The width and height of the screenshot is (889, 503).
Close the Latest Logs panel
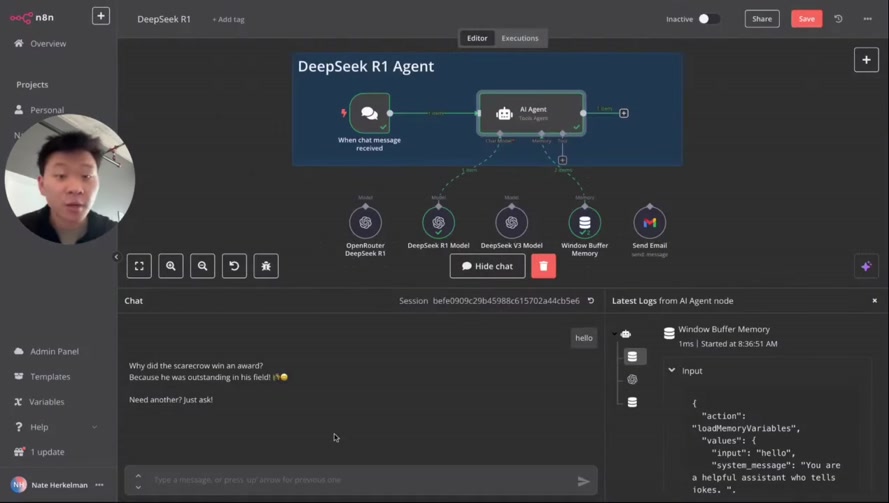(874, 301)
